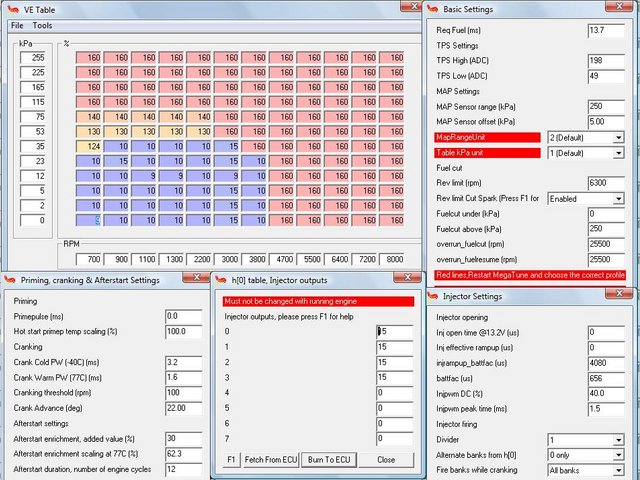Expand the Alternate banks from h[0] dropdown
Viewport: 640px width, 480px height.
[x=620, y=454]
